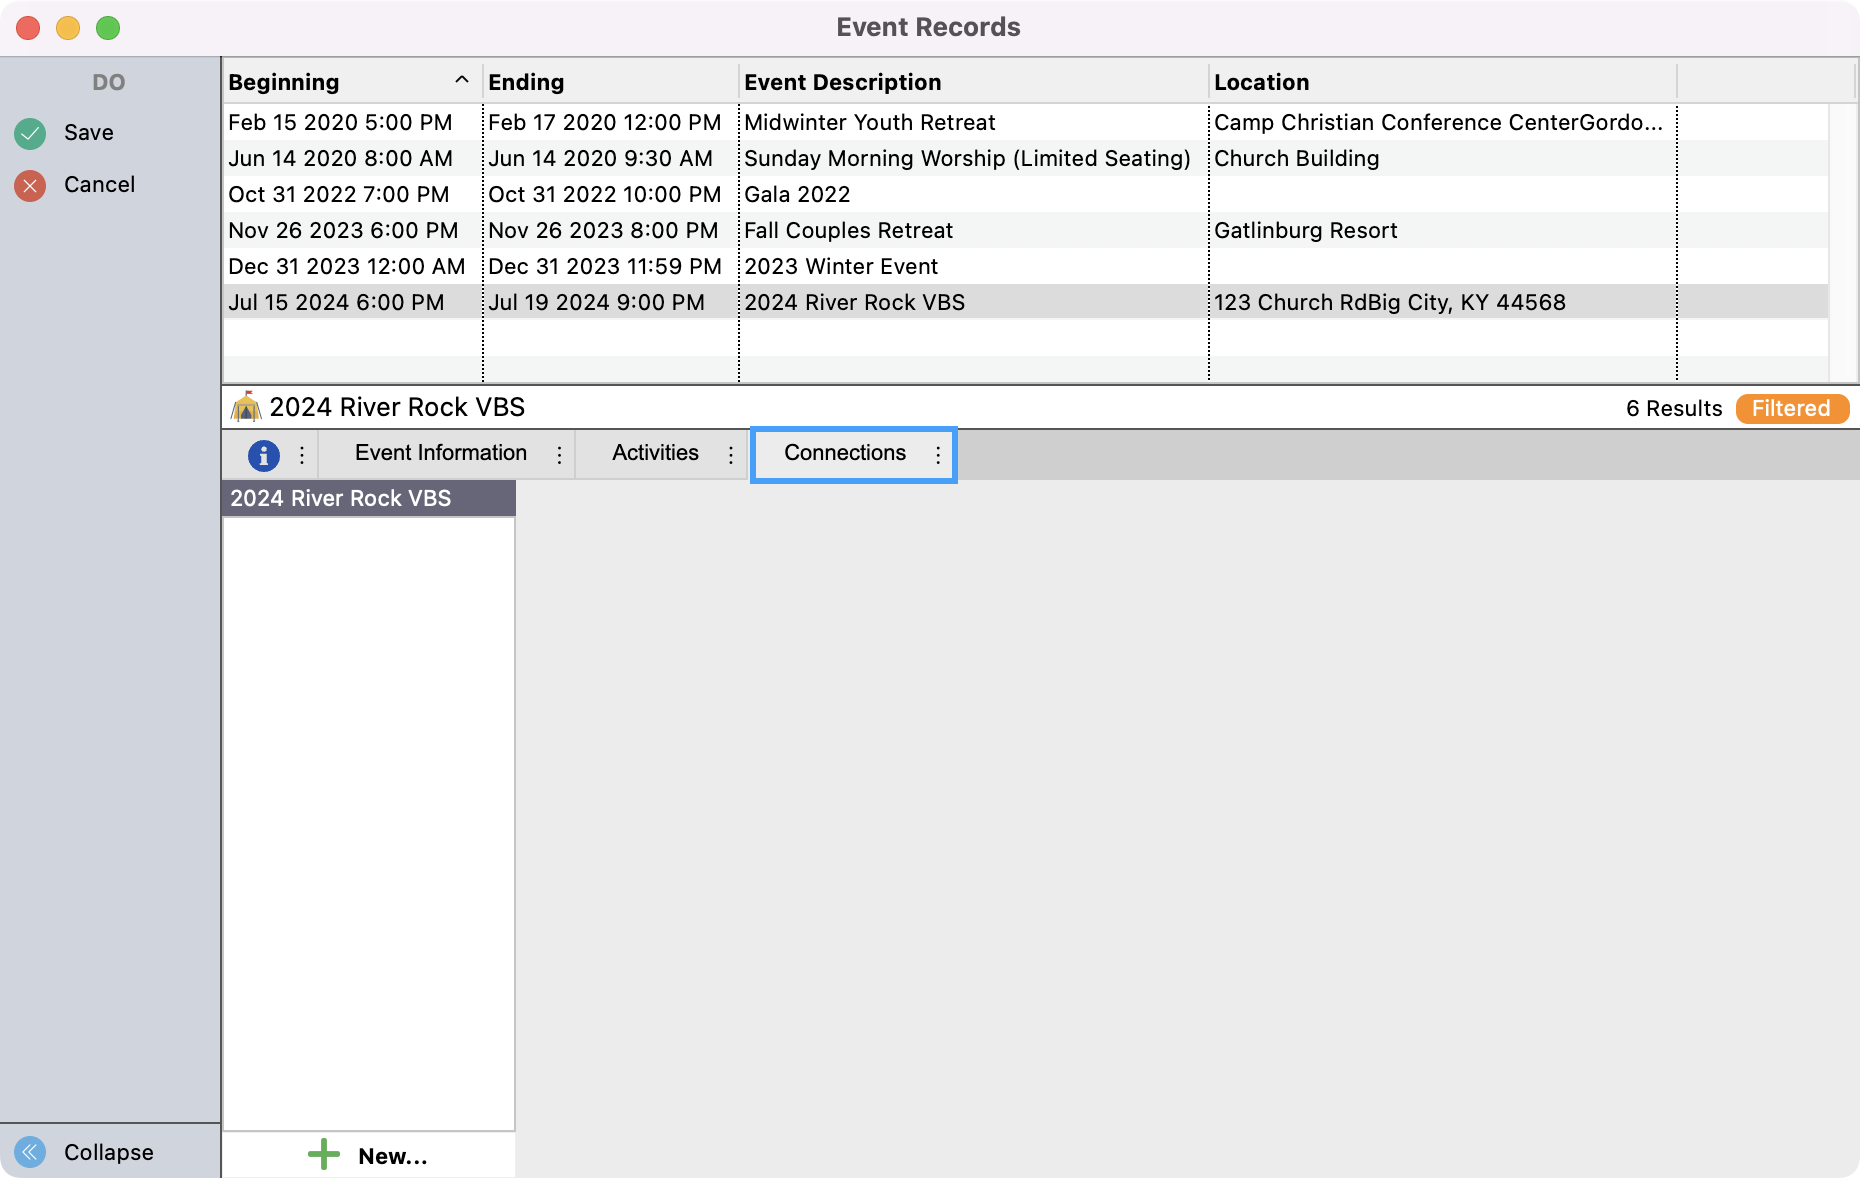The width and height of the screenshot is (1860, 1178).
Task: Click the event tent icon beside title
Action: point(246,408)
